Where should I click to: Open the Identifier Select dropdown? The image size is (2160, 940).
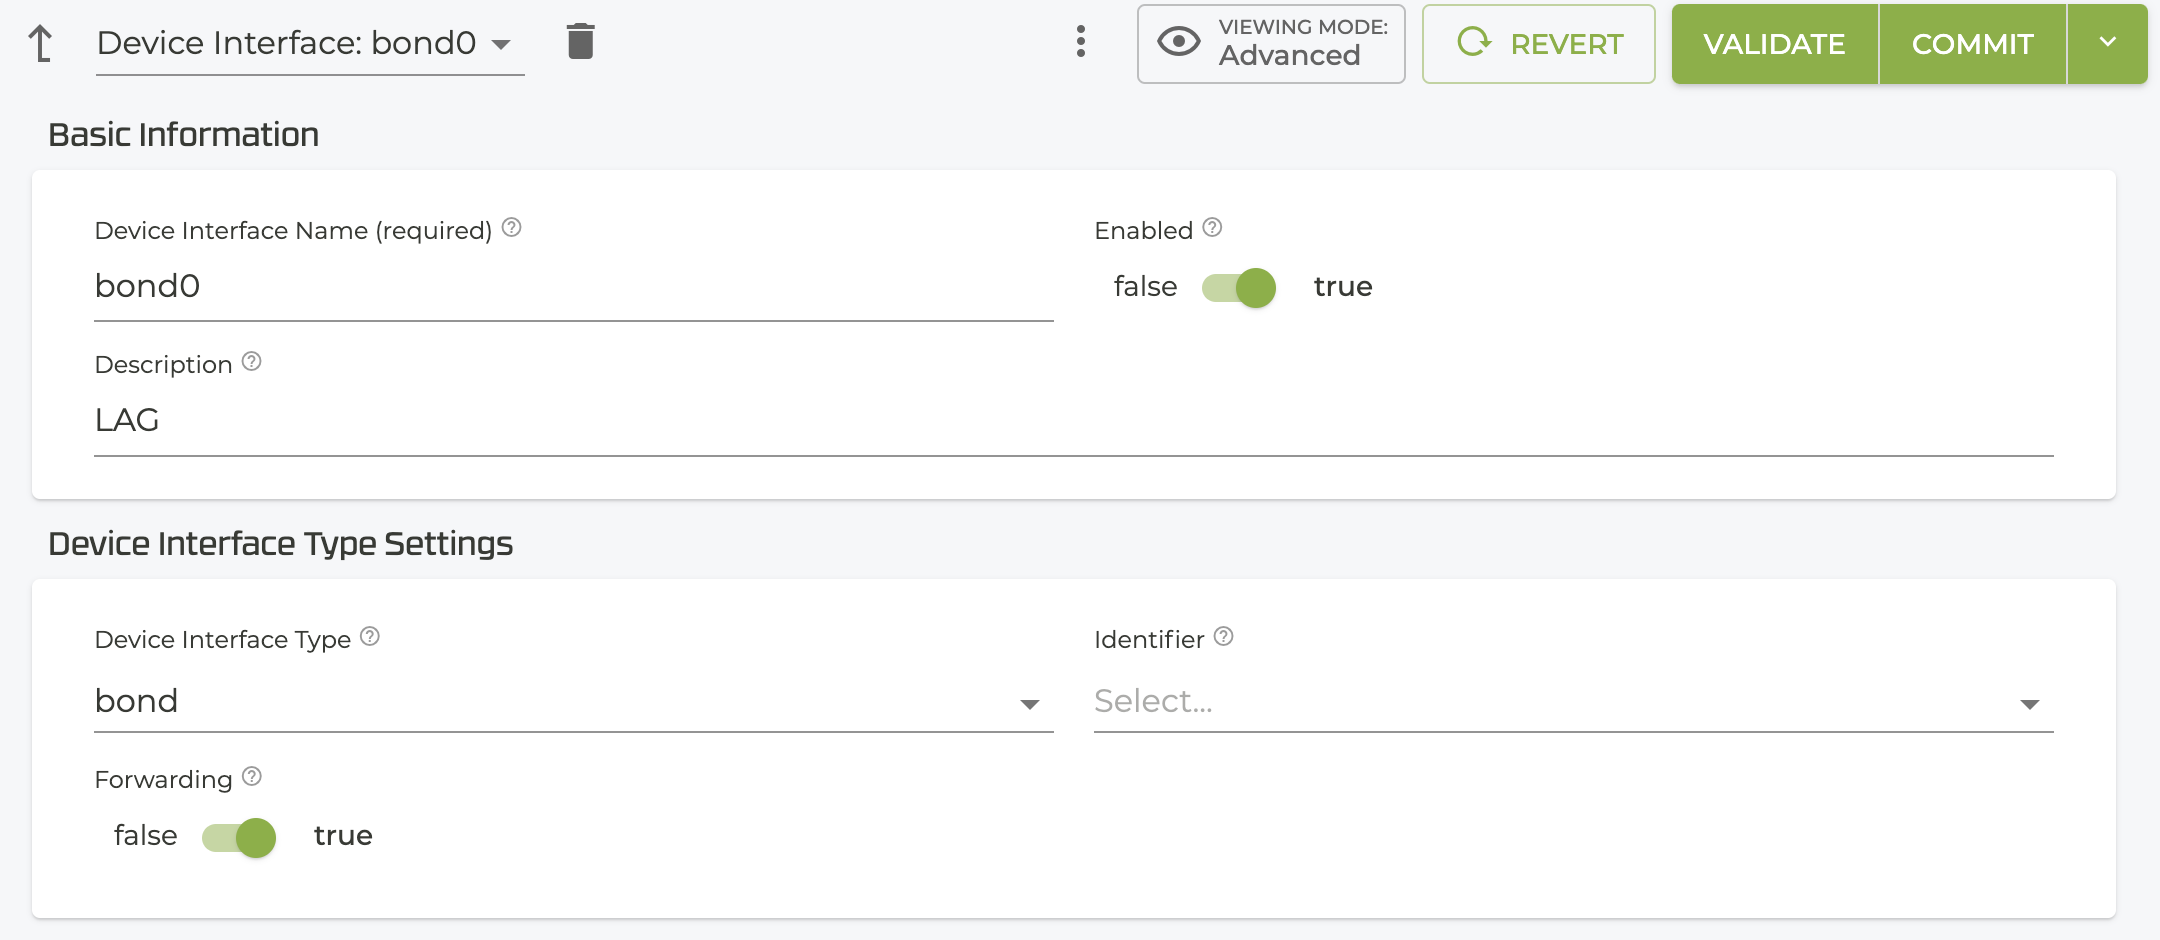[x=1573, y=702]
